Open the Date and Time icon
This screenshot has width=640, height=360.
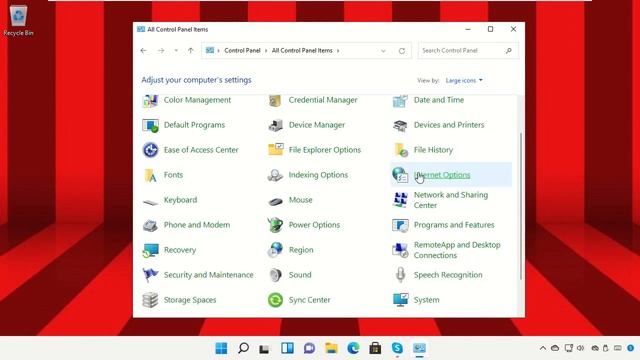click(x=400, y=100)
